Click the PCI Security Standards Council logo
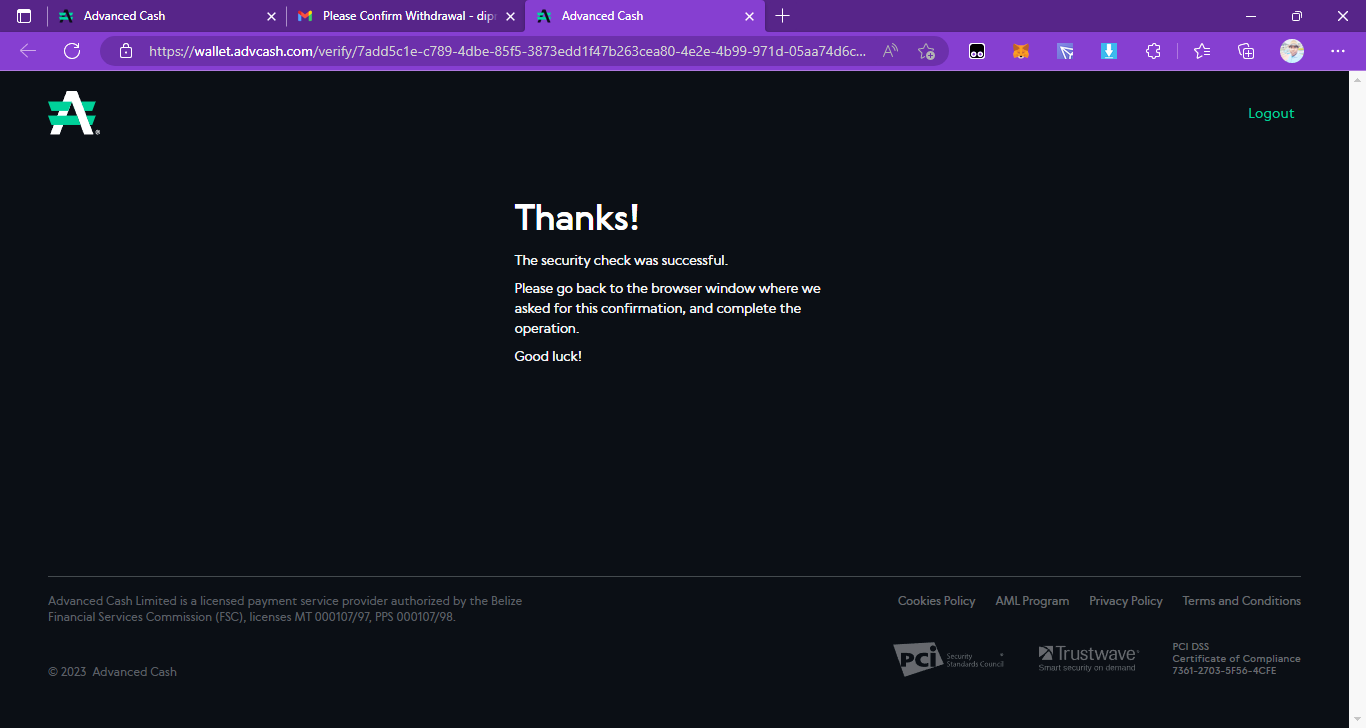This screenshot has height=728, width=1366. pyautogui.click(x=949, y=659)
